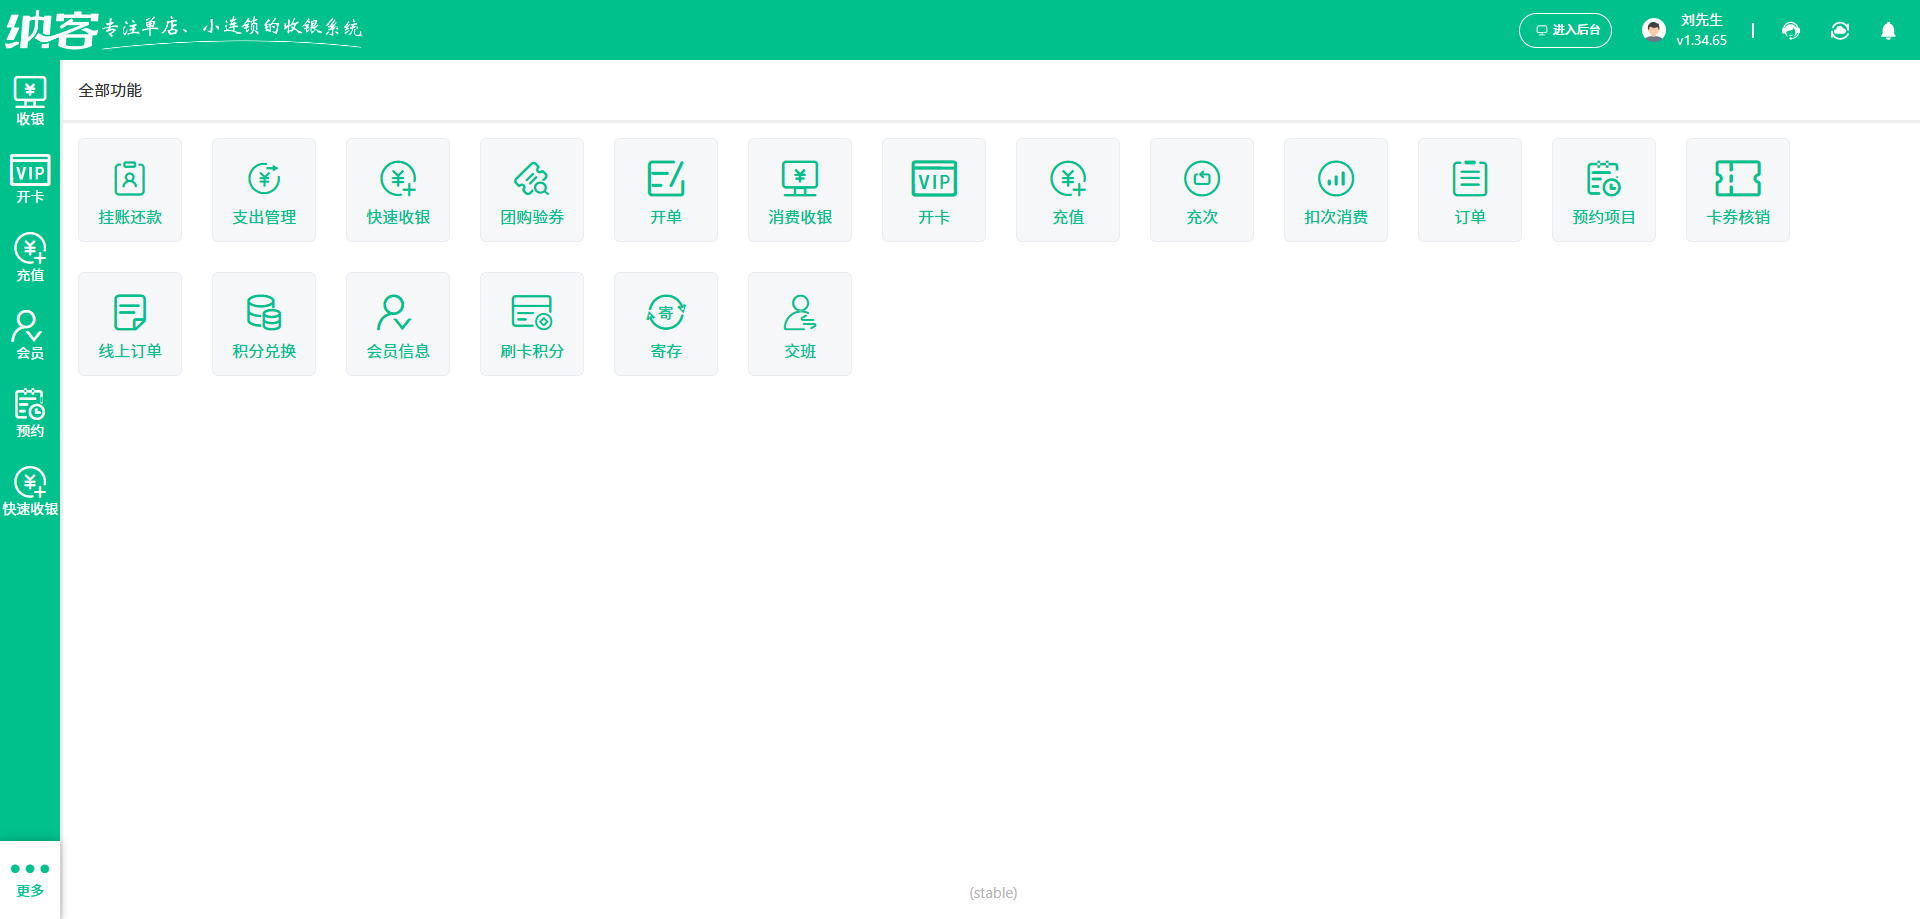Open the 开卡 tile in function grid
1920x919 pixels.
tap(934, 190)
